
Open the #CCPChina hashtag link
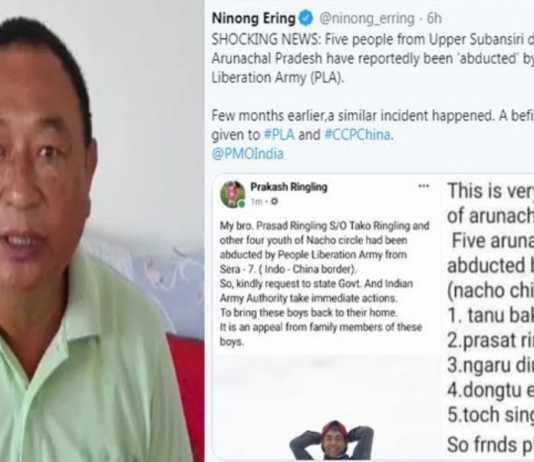point(359,134)
